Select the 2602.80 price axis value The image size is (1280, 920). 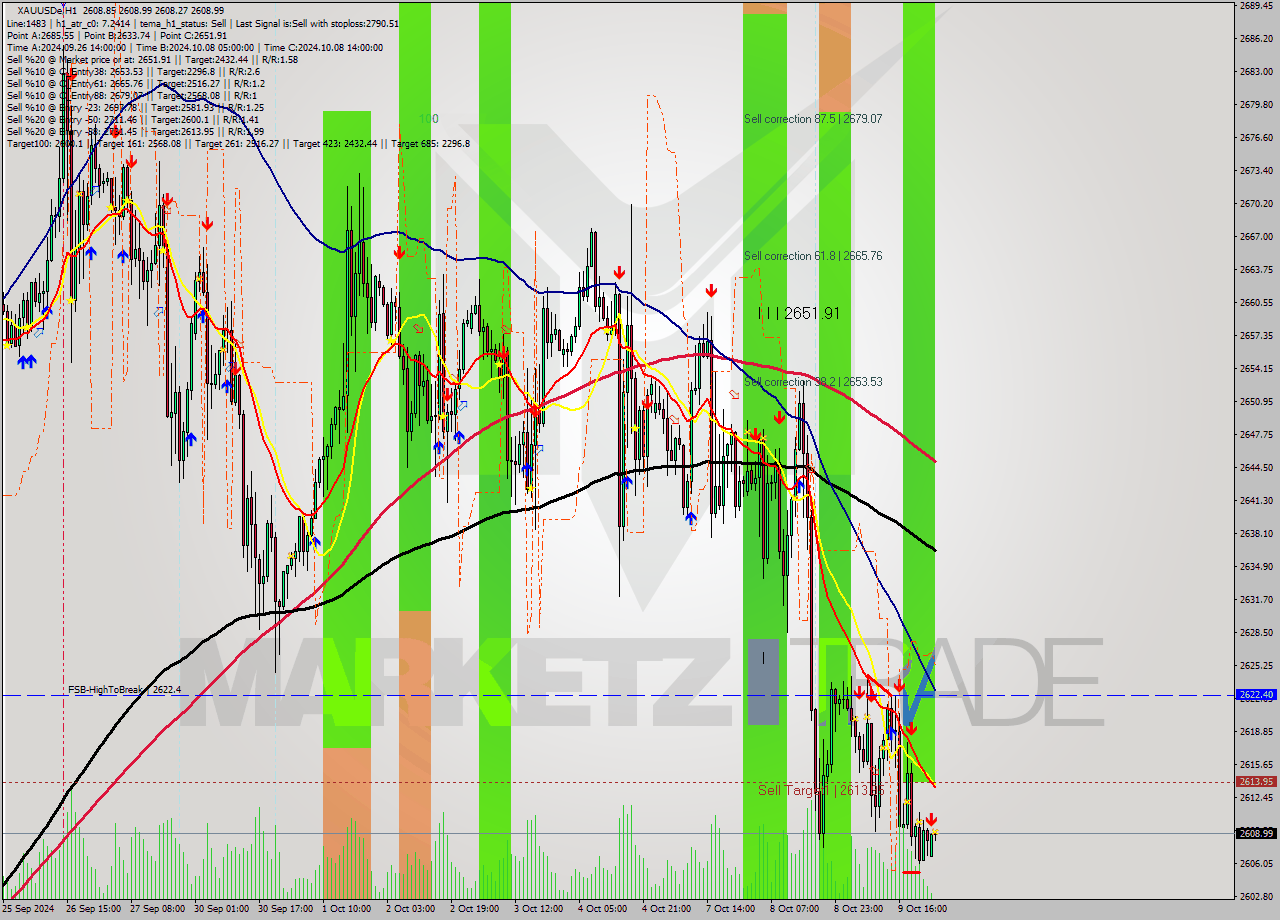pyautogui.click(x=1256, y=896)
